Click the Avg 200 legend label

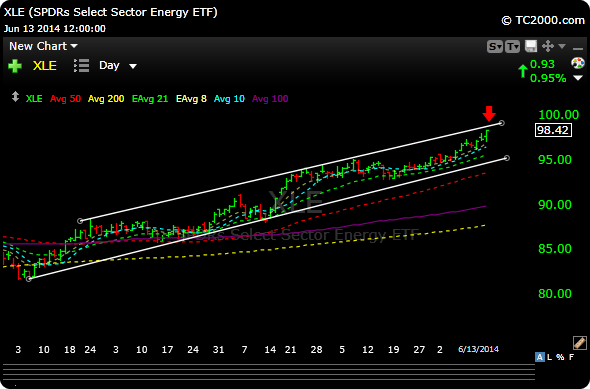pyautogui.click(x=106, y=99)
